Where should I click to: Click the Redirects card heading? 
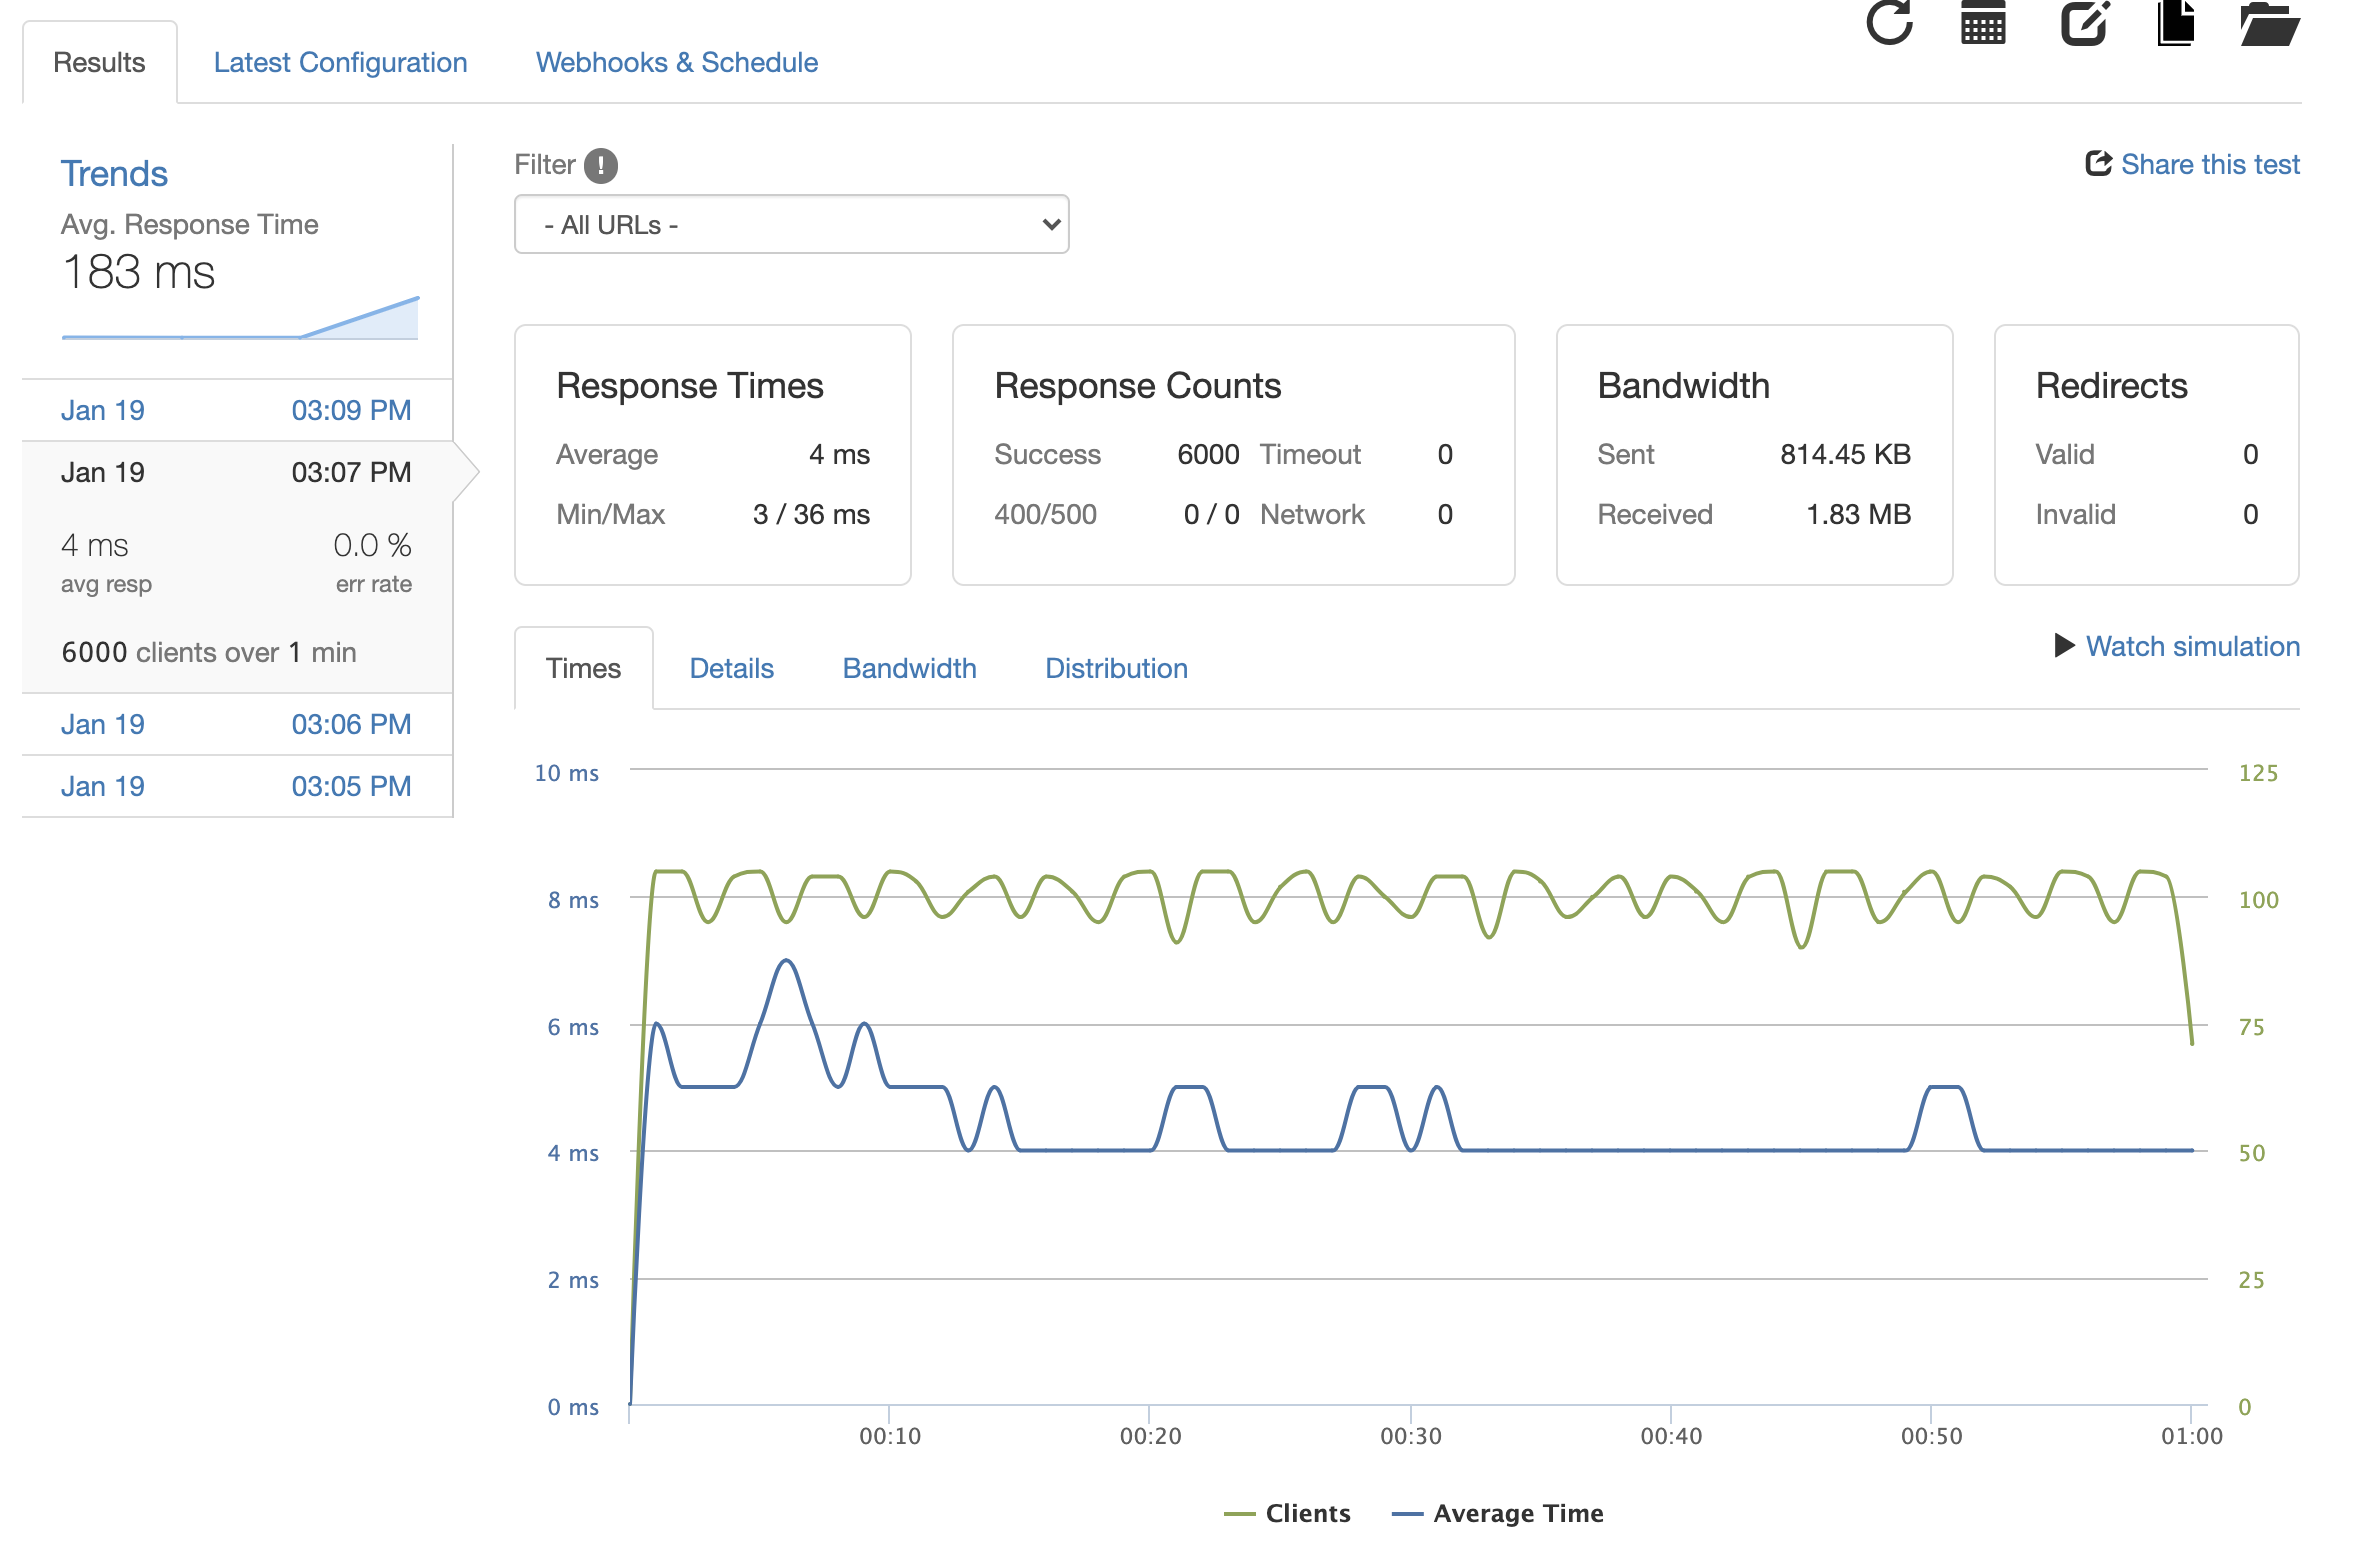2111,385
